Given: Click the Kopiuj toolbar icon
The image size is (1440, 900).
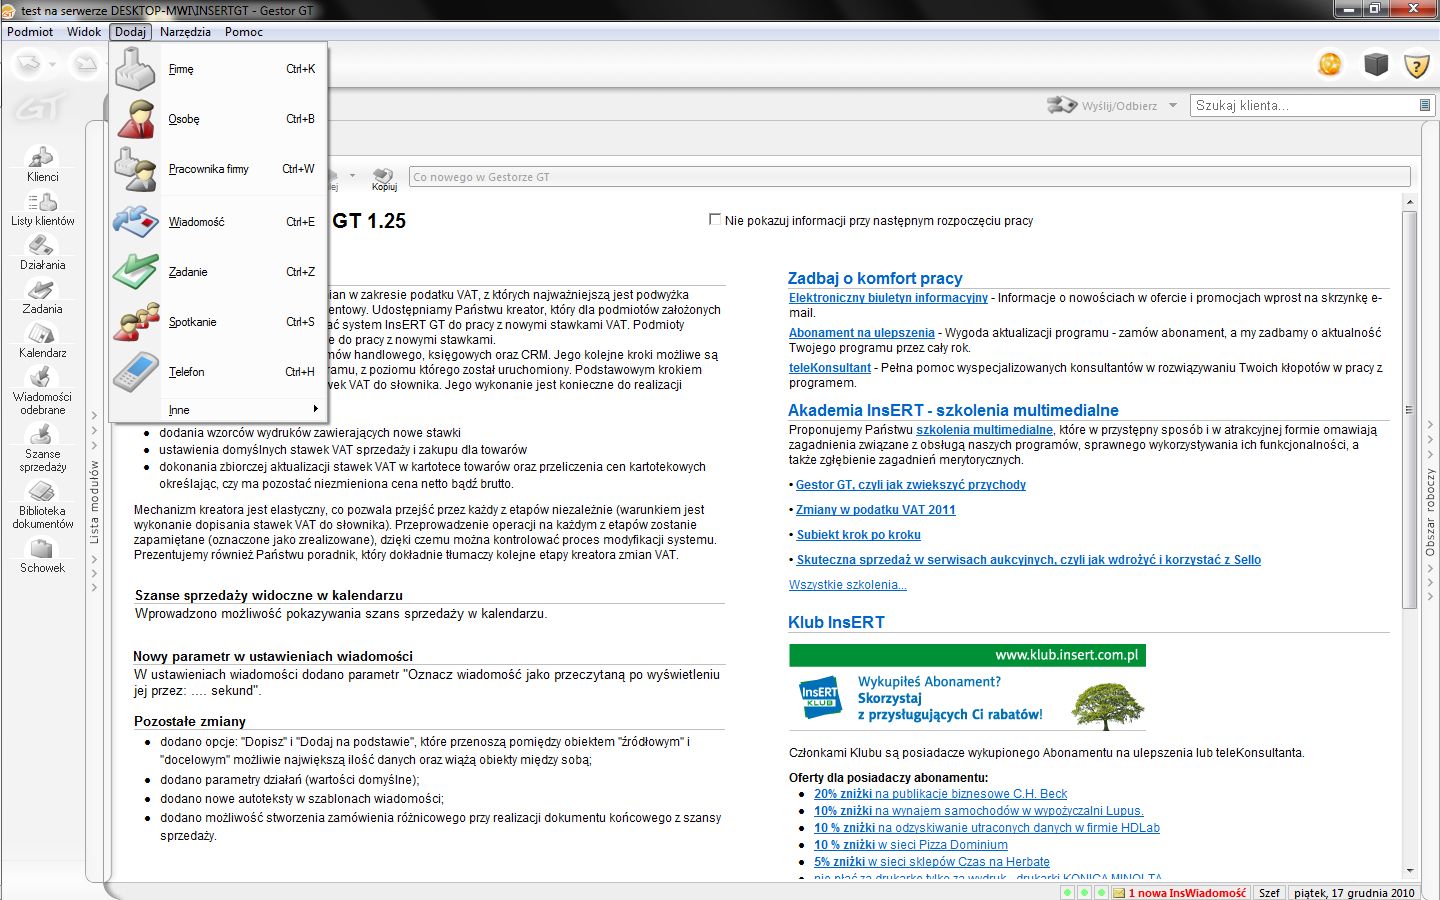Looking at the screenshot, I should pyautogui.click(x=384, y=178).
